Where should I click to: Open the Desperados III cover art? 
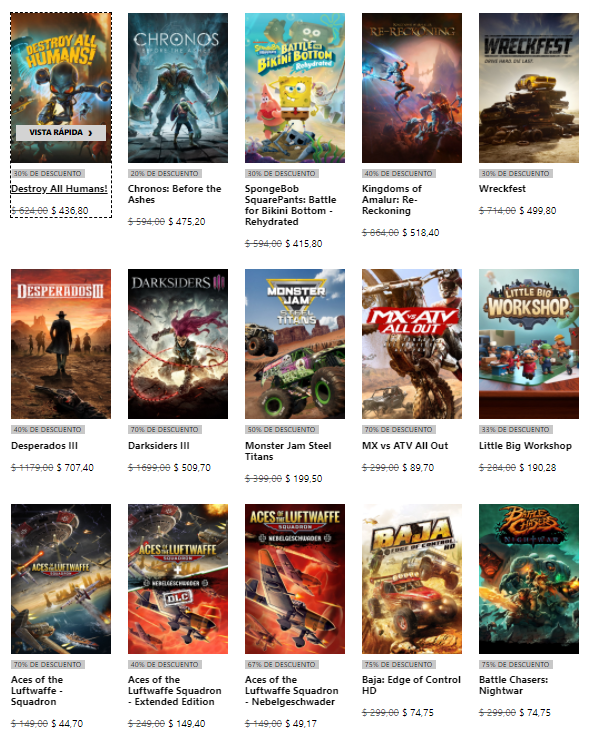pos(61,344)
